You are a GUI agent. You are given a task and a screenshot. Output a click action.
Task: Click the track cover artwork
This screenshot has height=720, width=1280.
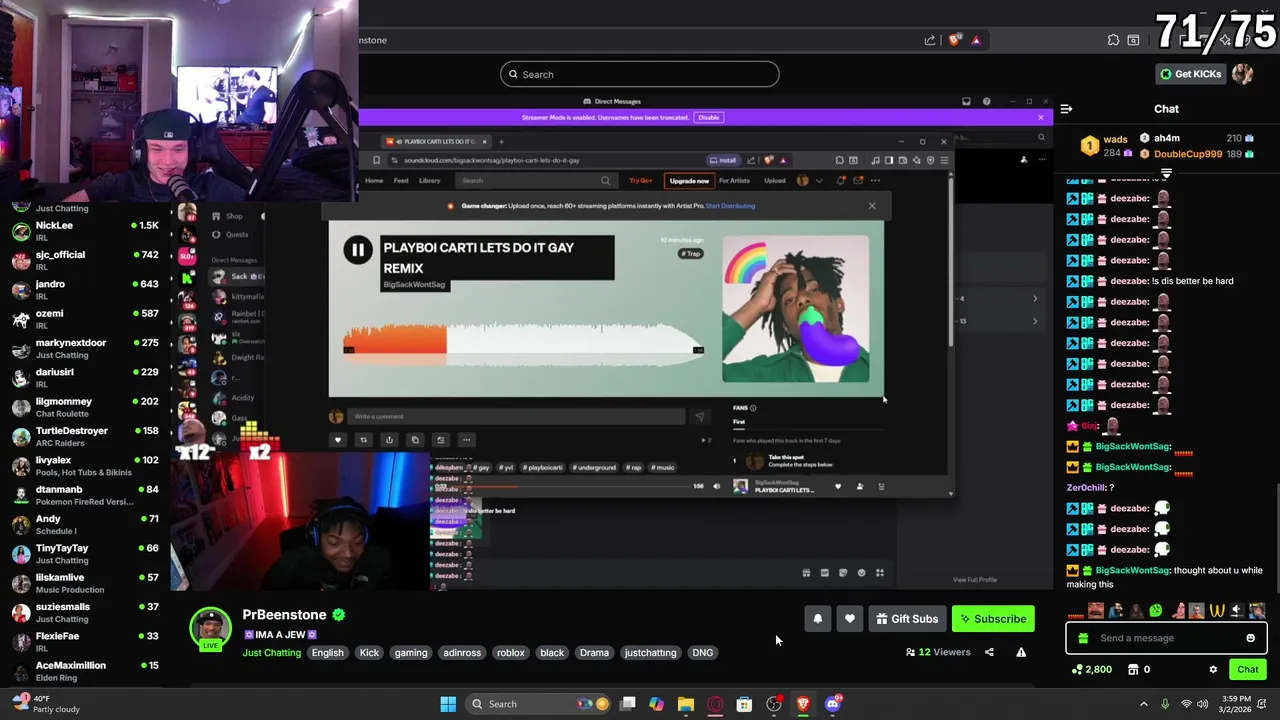click(796, 309)
